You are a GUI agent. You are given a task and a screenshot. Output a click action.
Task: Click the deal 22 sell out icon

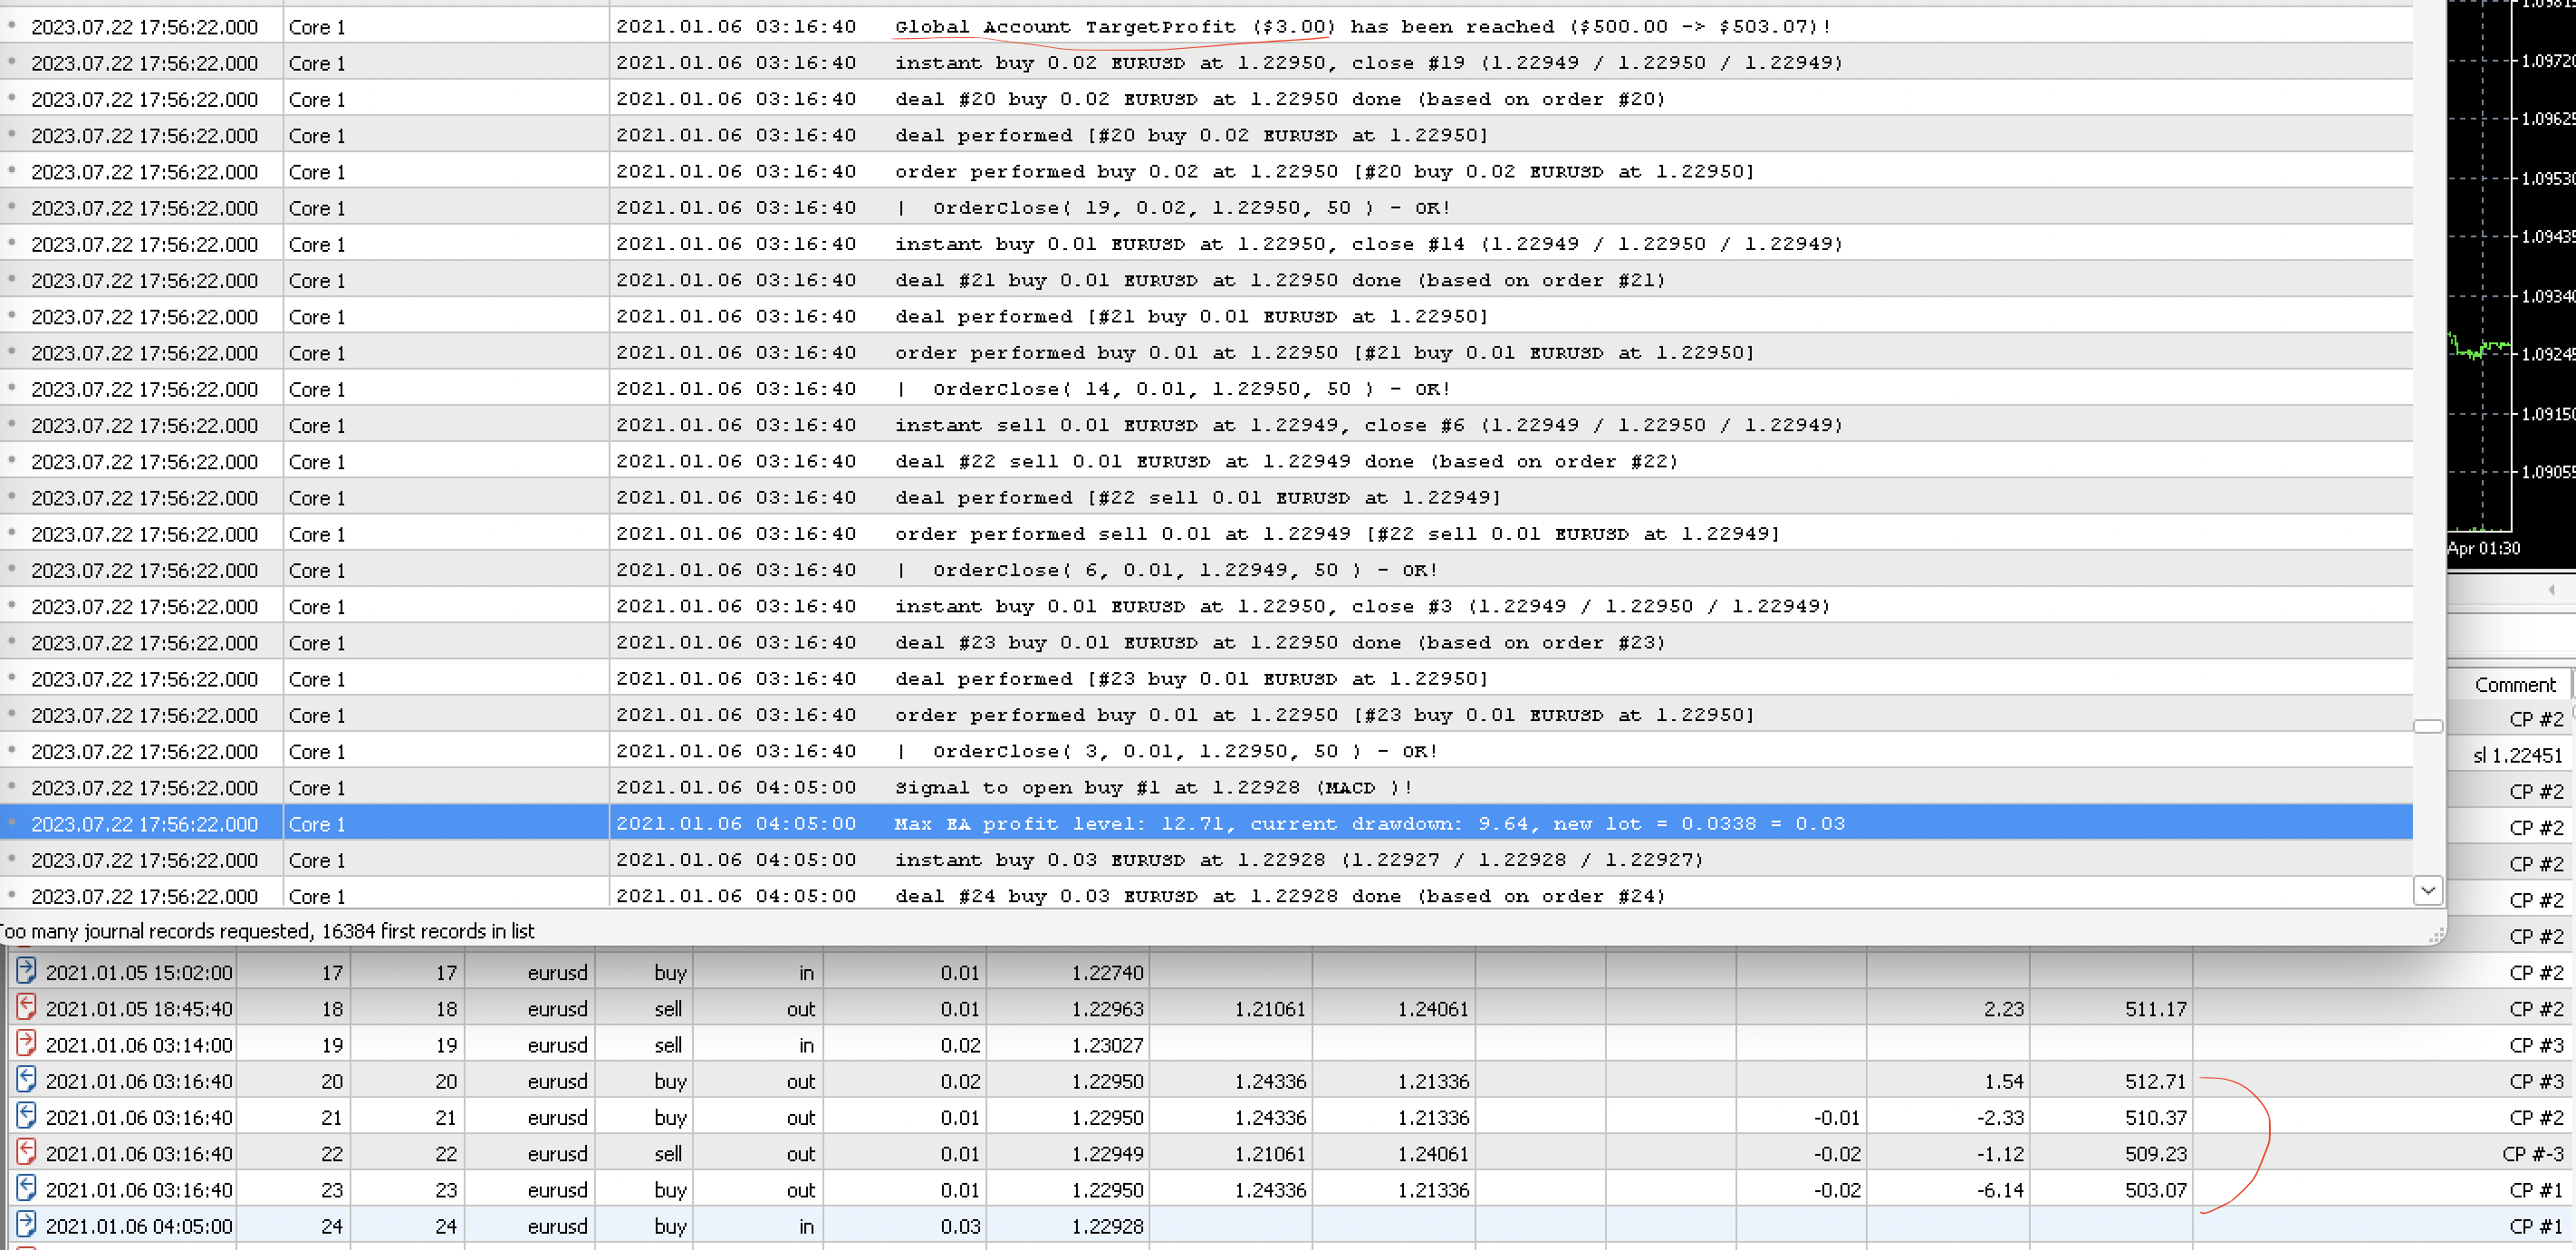tap(26, 1152)
